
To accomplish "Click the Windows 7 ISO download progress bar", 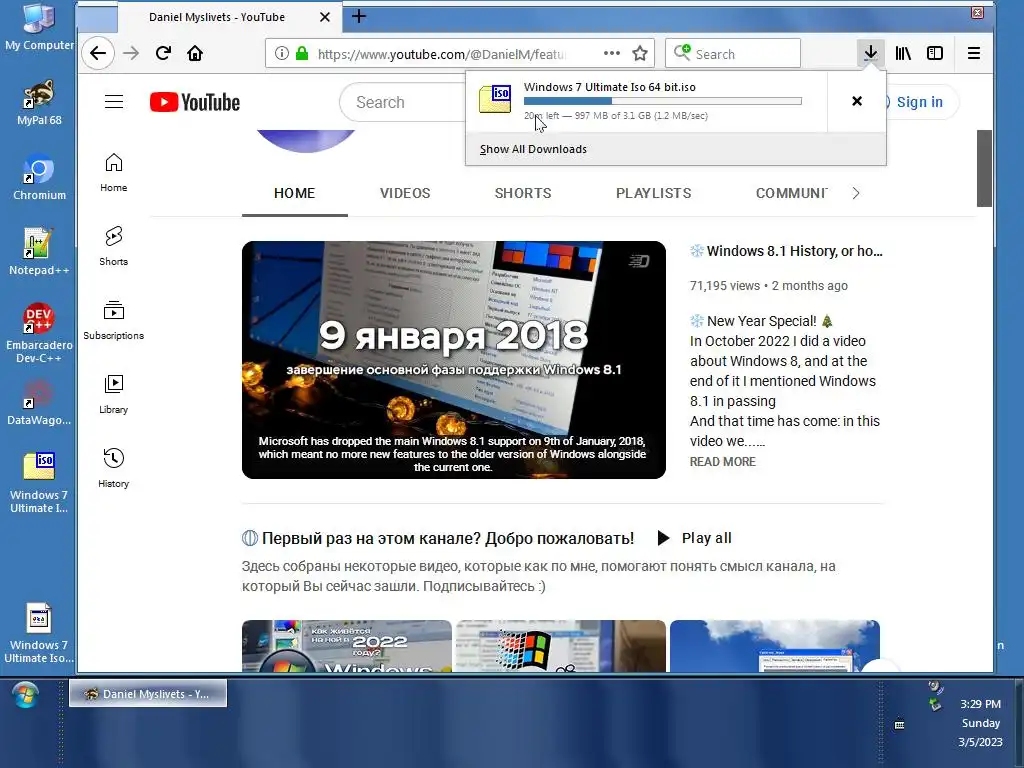I will (662, 101).
